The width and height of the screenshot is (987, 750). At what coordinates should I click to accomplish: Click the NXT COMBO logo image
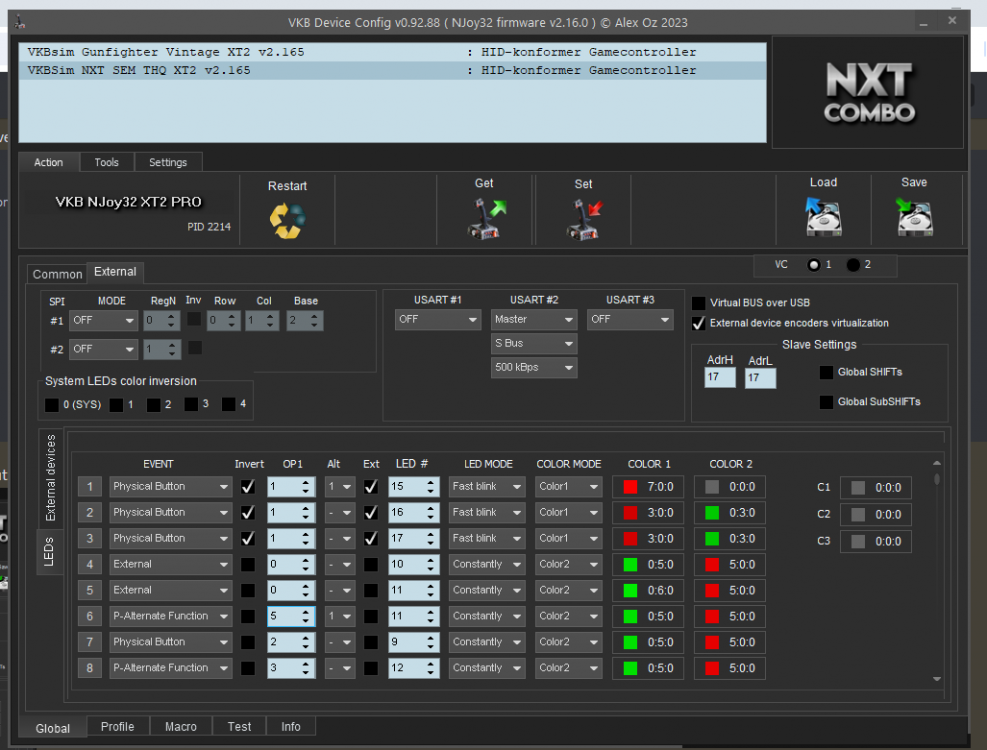867,92
